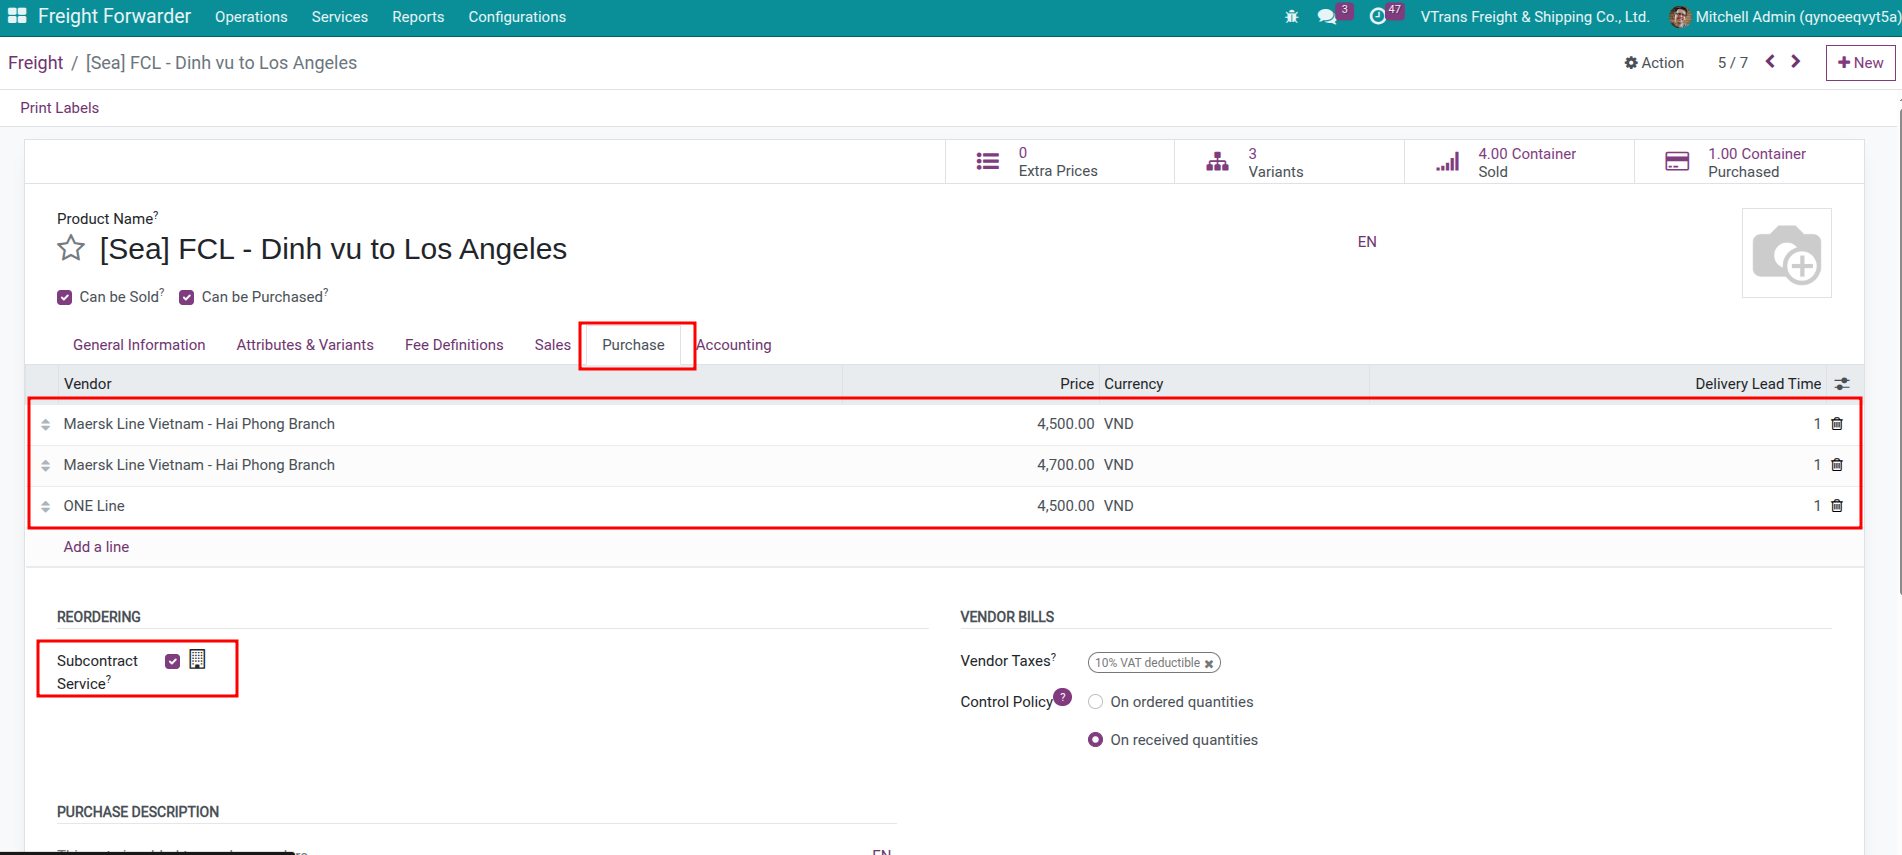Open the apps grid menu icon
Viewport: 1902px width, 855px height.
click(x=17, y=16)
